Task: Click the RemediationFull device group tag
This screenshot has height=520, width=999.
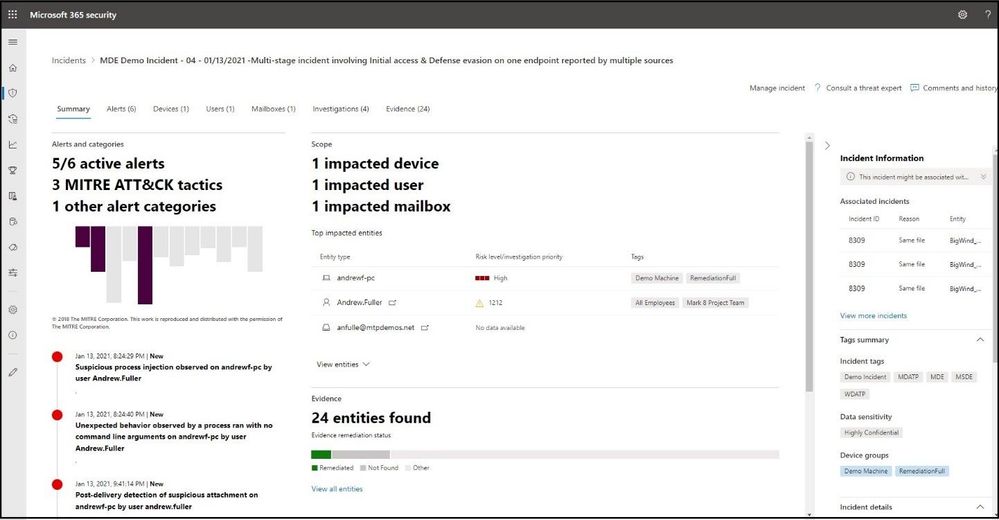Action: click(x=922, y=471)
